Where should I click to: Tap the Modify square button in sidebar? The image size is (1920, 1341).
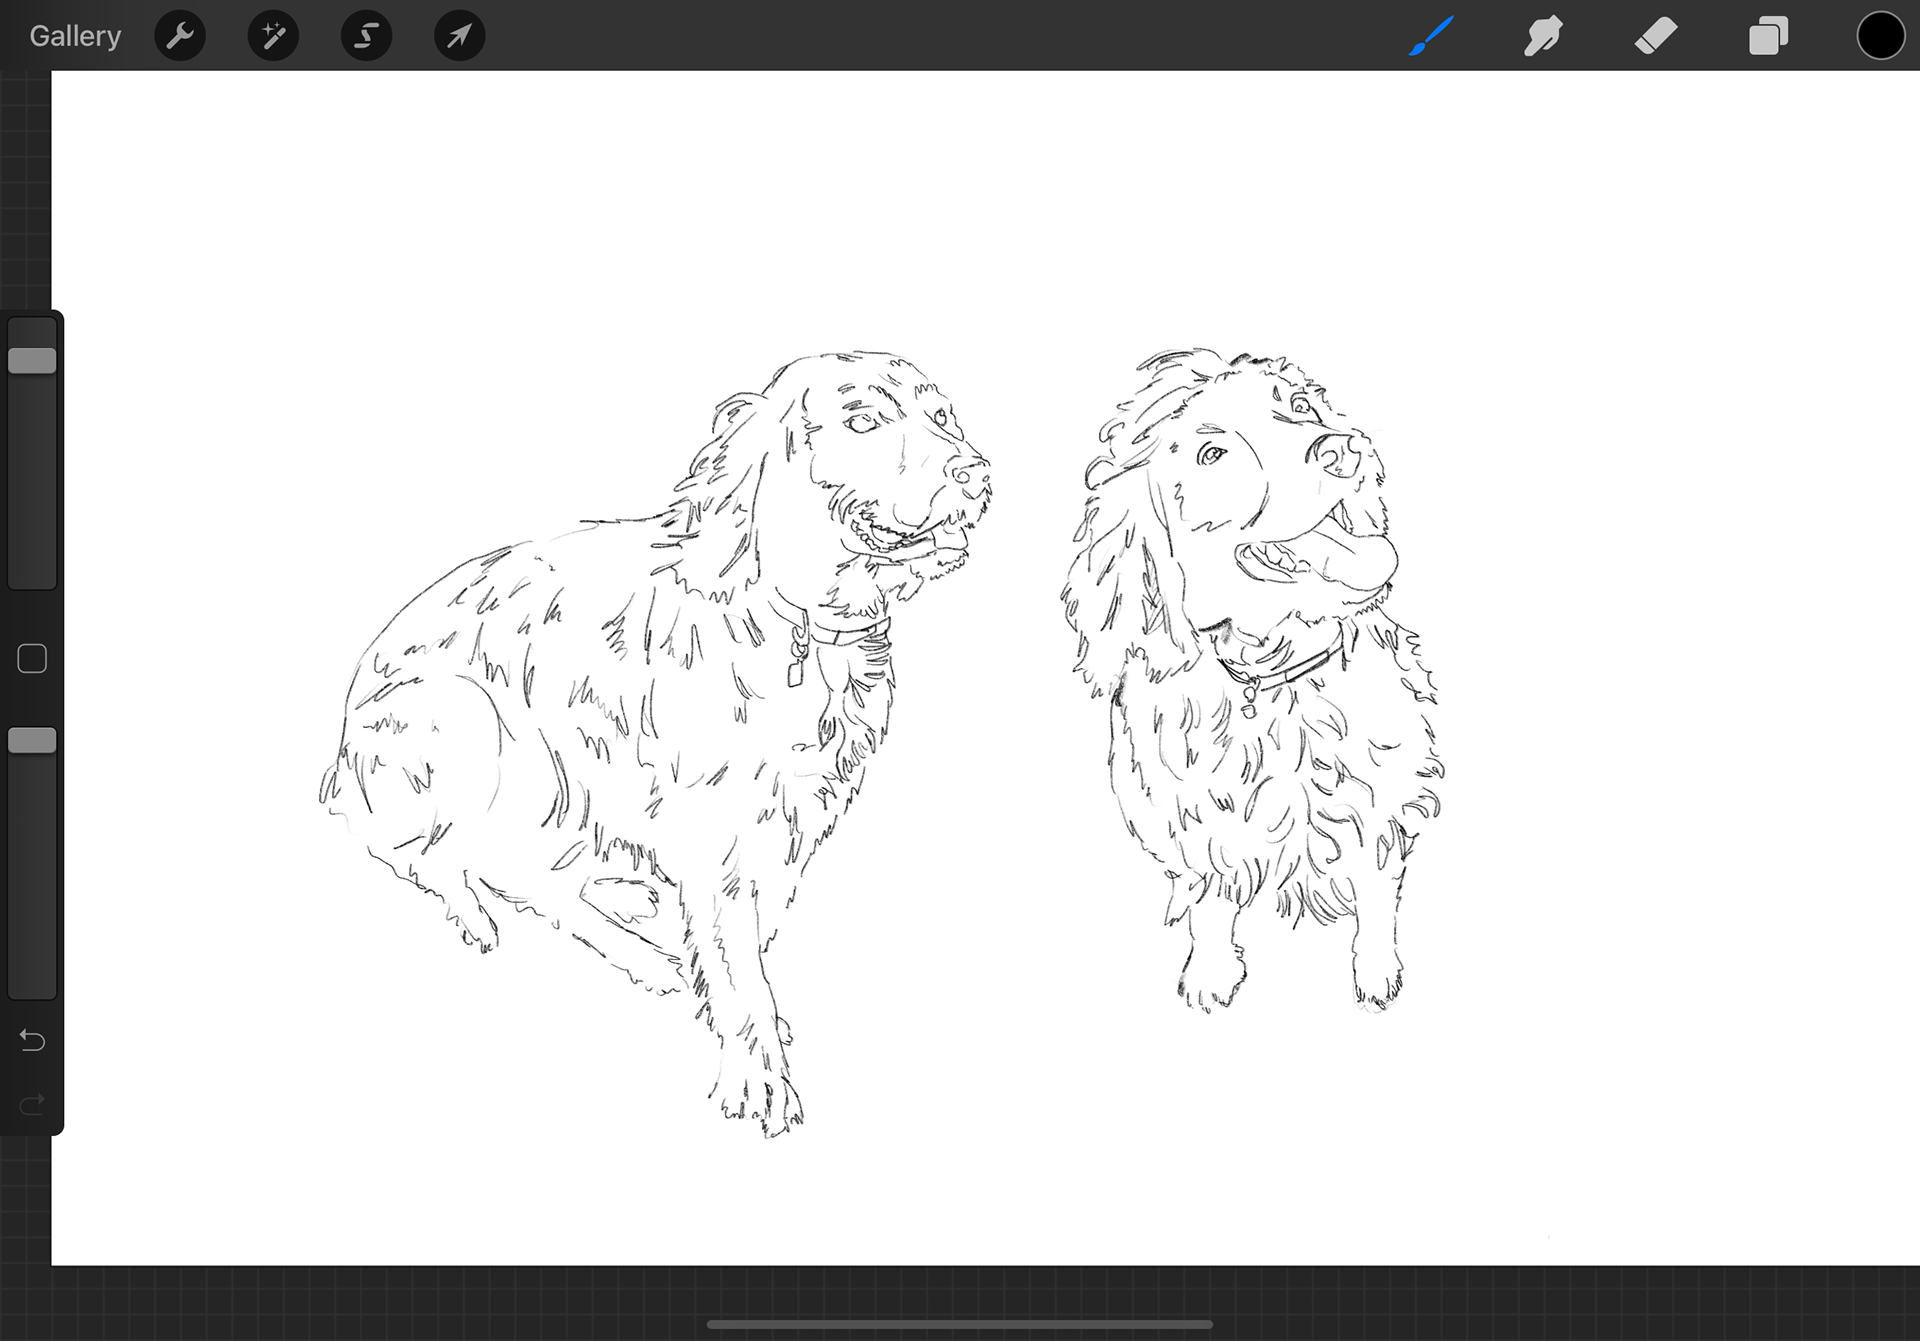pos(32,659)
